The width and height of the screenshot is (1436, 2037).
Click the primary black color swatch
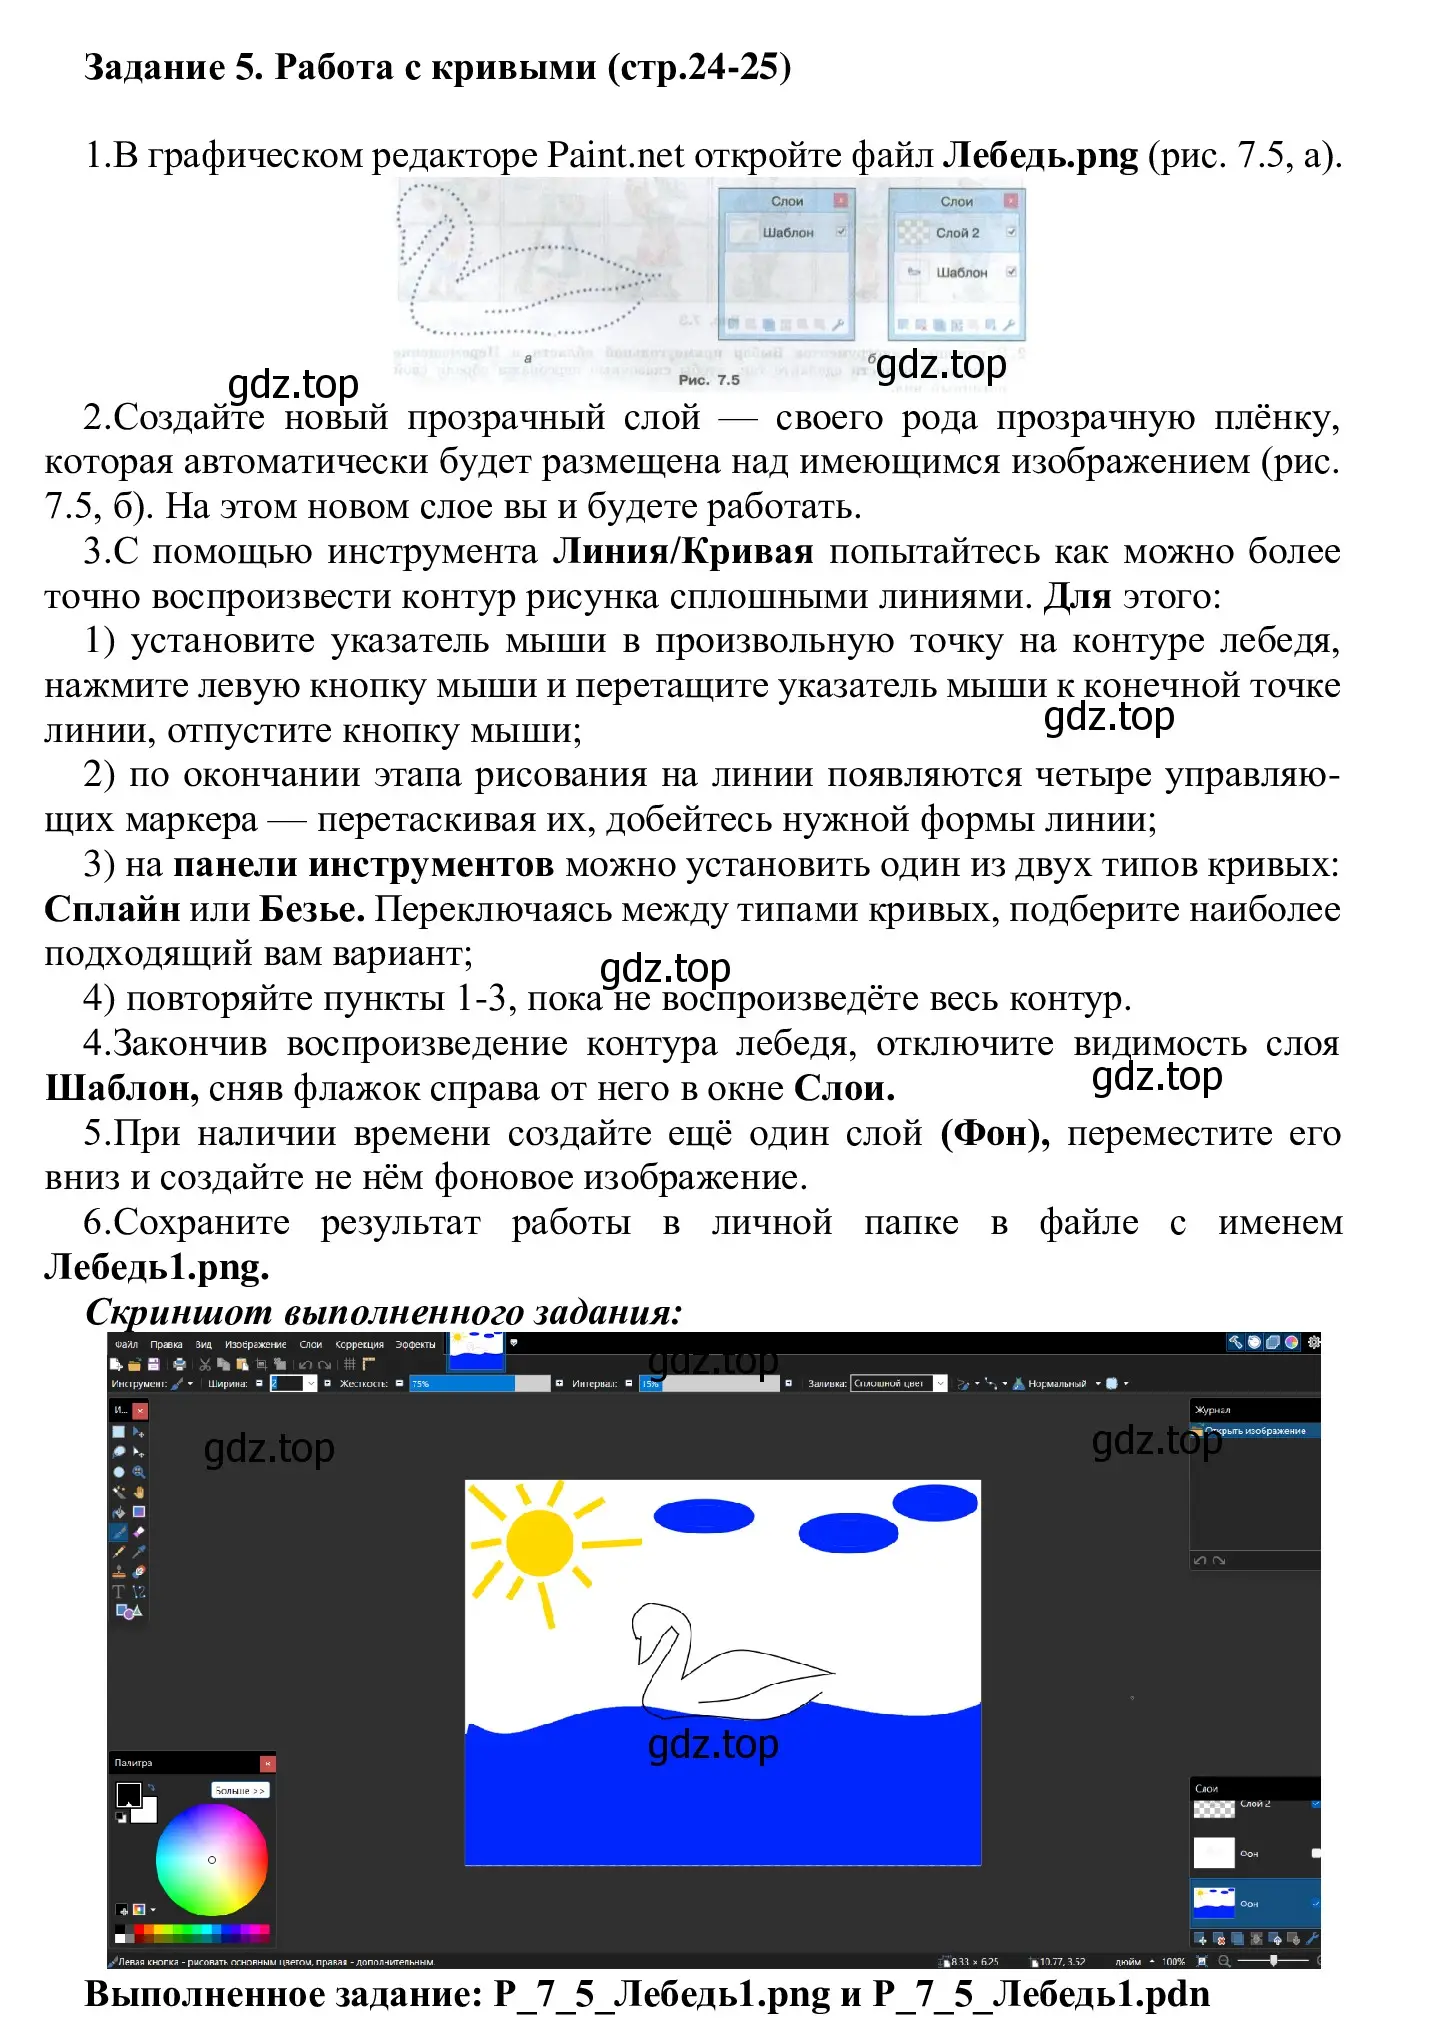129,1795
